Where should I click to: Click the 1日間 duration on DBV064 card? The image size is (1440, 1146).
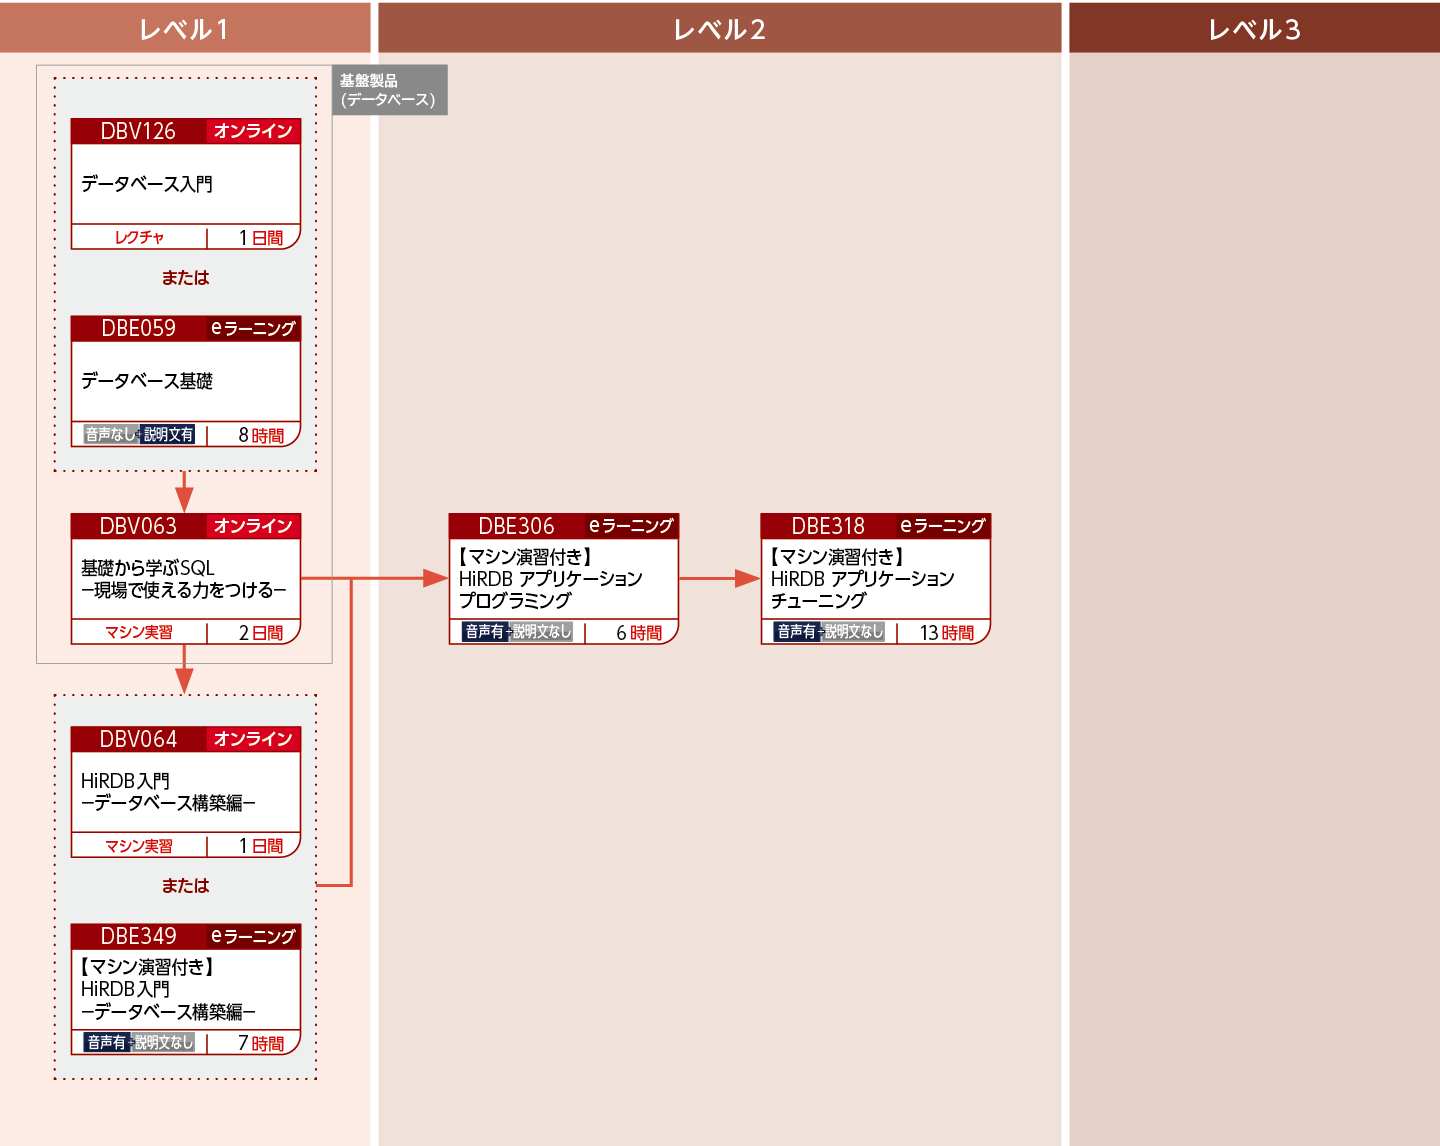[261, 845]
